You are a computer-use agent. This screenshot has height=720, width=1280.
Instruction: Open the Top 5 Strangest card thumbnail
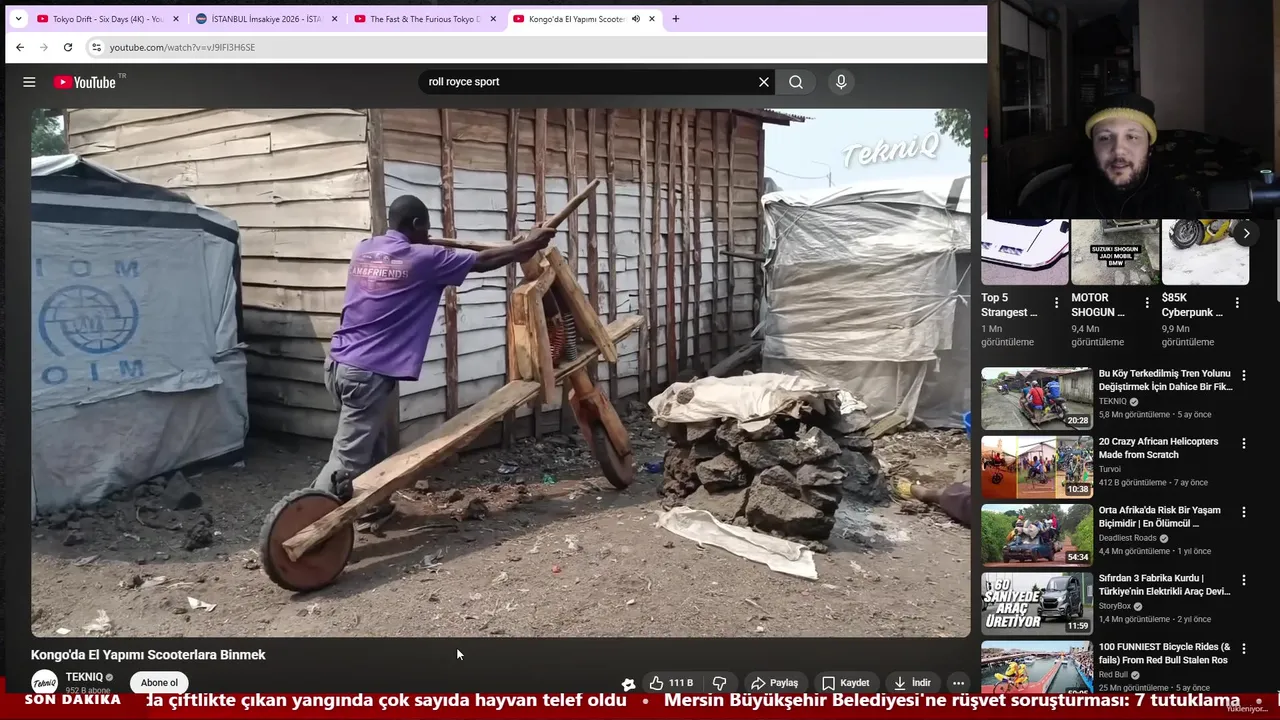(x=1025, y=252)
